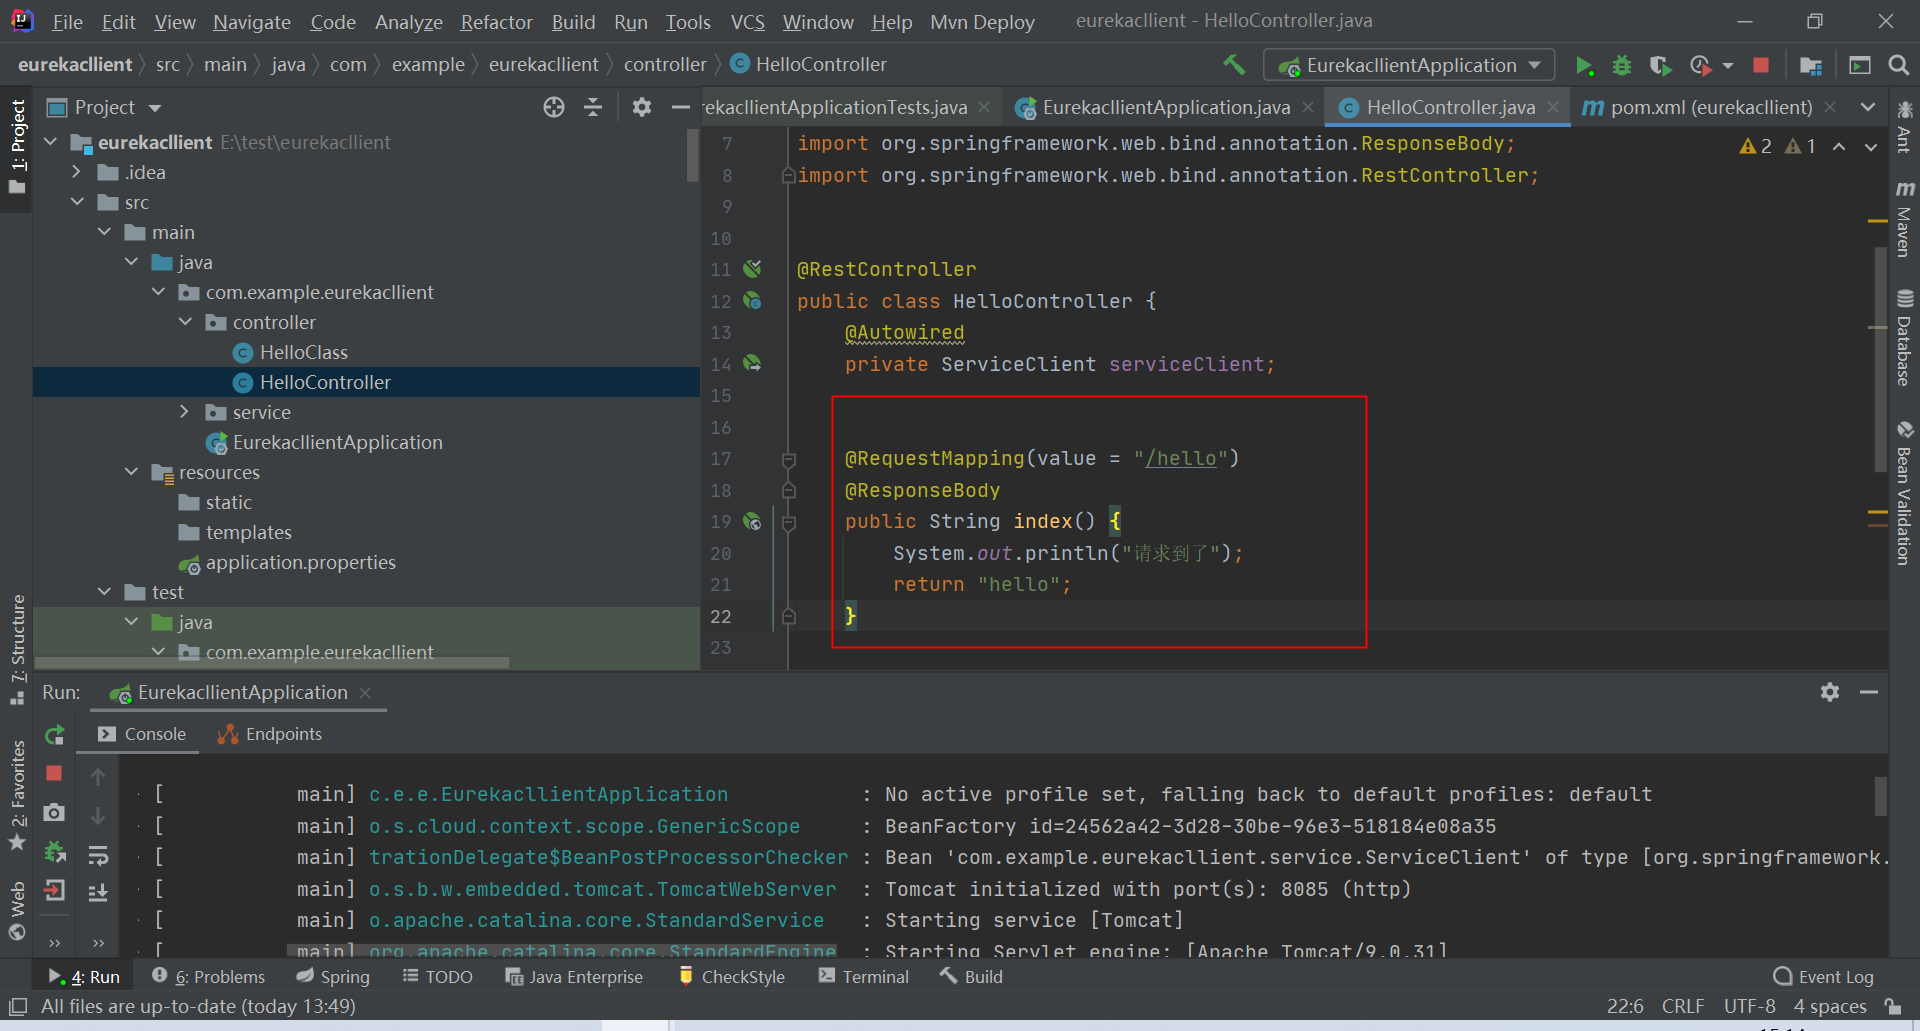Viewport: 1920px width, 1031px height.
Task: Open the Terminal tool window
Action: click(864, 977)
